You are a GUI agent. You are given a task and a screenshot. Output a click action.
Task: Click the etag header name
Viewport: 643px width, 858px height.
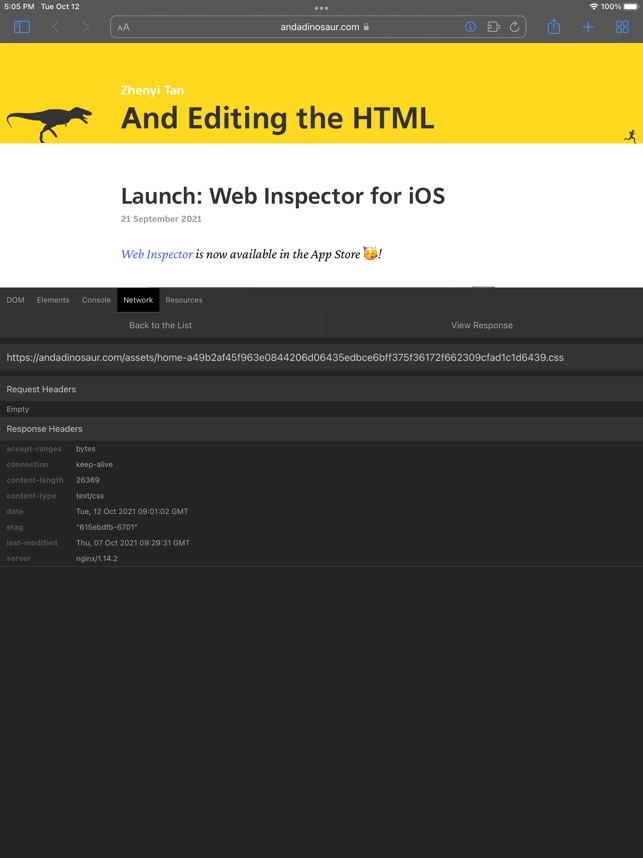[x=15, y=527]
